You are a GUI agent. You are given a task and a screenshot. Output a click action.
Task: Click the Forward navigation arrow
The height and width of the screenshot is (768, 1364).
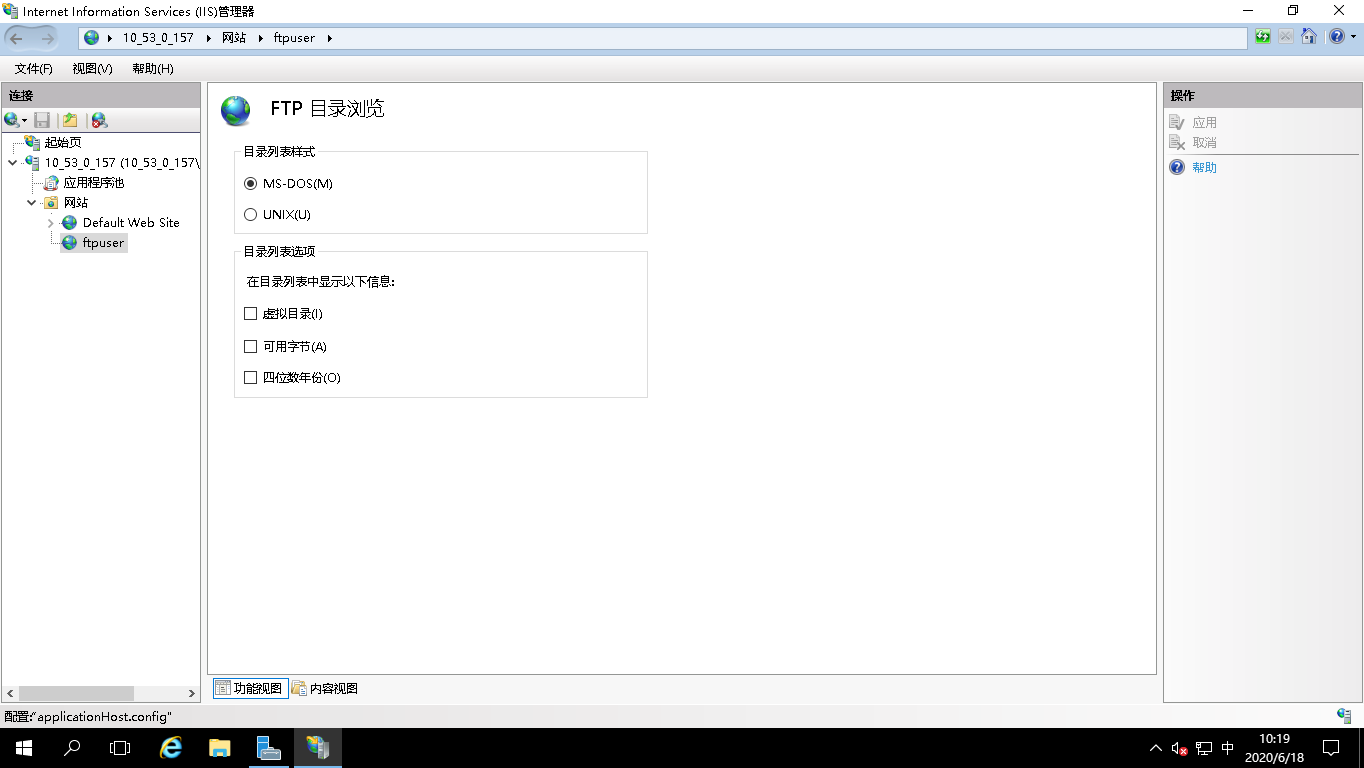coord(47,38)
